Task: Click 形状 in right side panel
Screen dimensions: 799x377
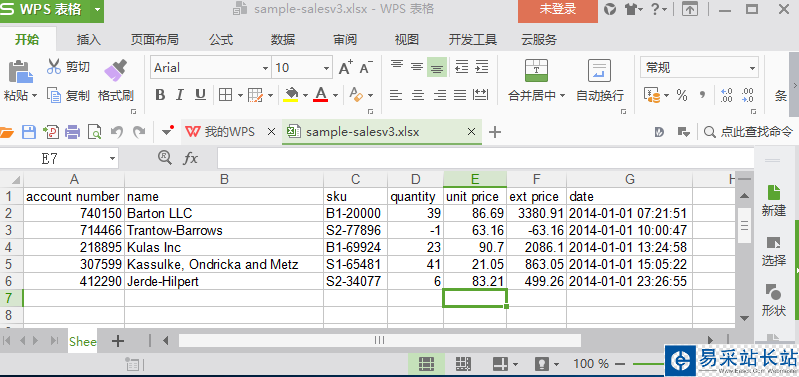Action: pyautogui.click(x=774, y=301)
